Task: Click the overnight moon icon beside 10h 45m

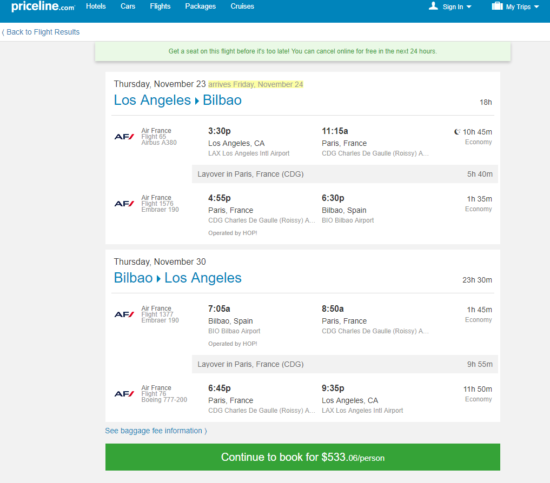Action: click(457, 132)
